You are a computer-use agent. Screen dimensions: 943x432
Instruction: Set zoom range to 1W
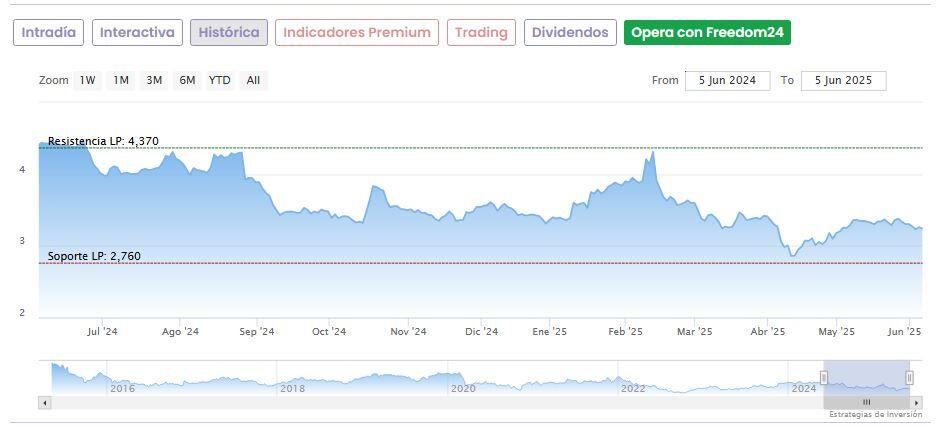[x=88, y=81]
